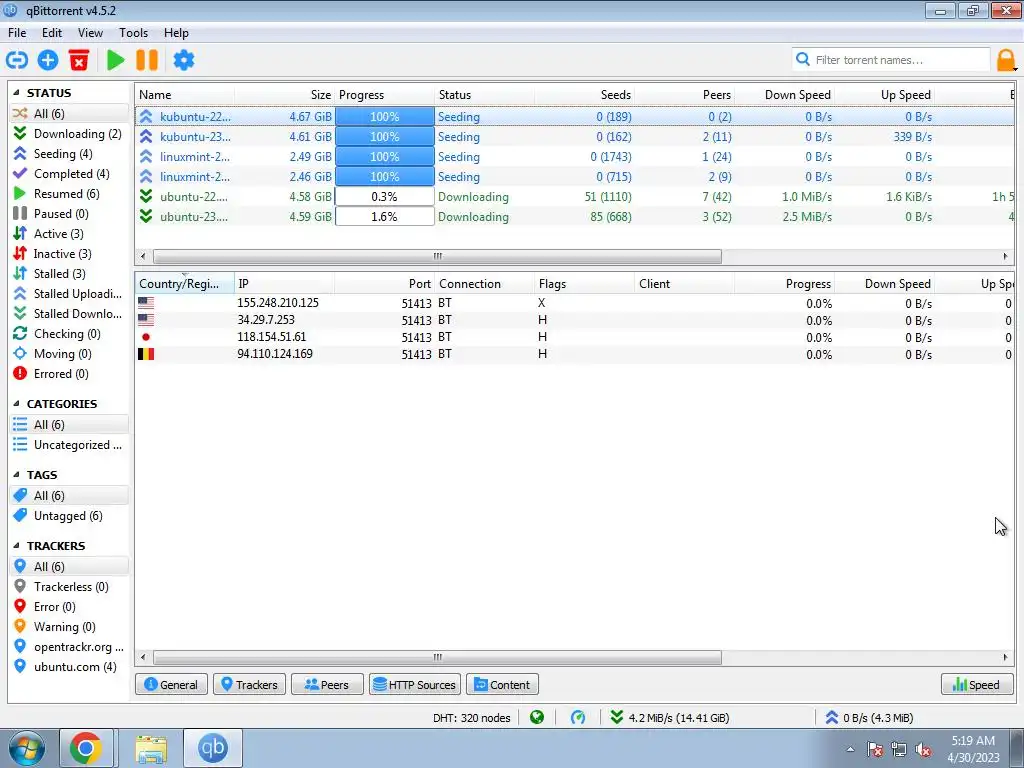Switch to the Peers tab
1024x768 pixels.
click(x=327, y=684)
